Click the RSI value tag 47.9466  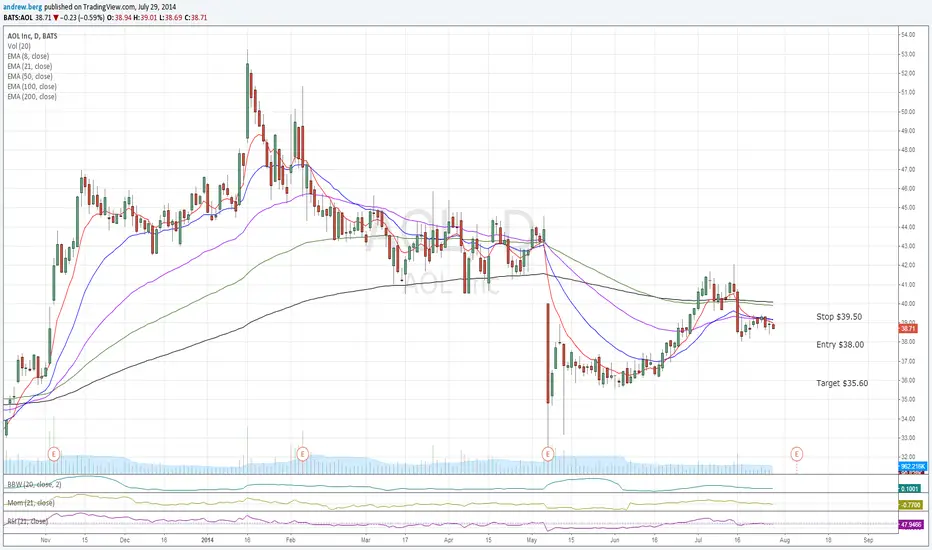[911, 525]
